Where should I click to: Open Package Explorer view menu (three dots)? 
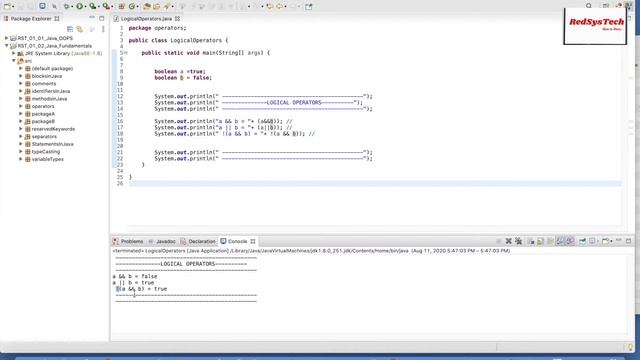point(103,29)
